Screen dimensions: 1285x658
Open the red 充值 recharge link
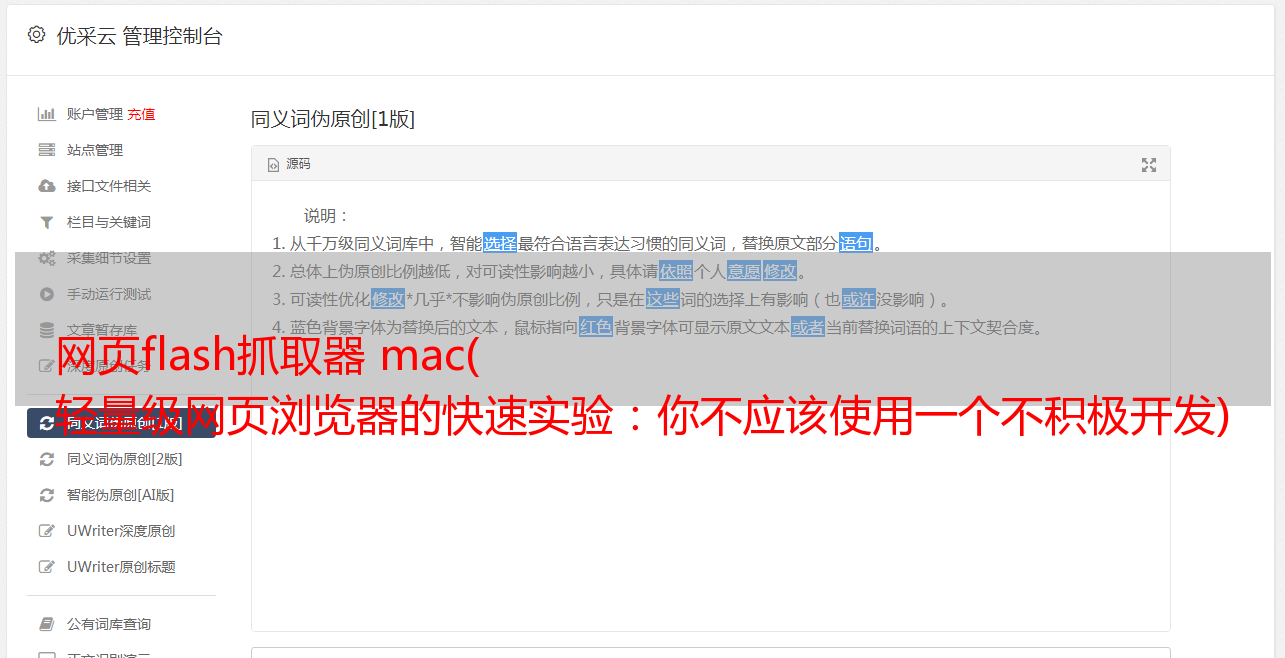click(141, 114)
